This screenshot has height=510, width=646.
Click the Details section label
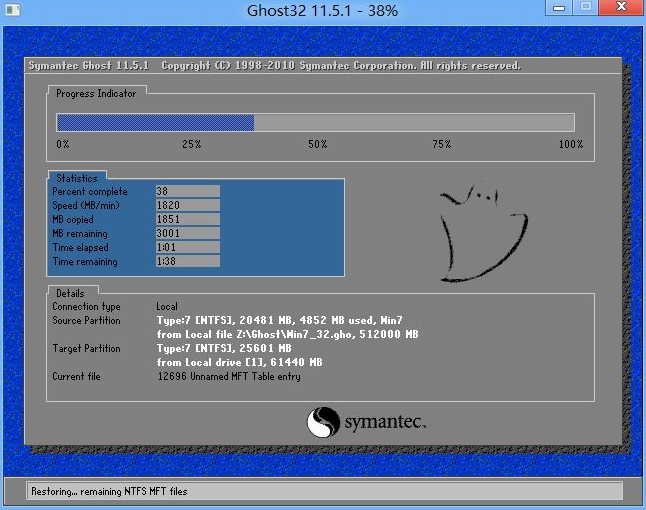pos(70,293)
